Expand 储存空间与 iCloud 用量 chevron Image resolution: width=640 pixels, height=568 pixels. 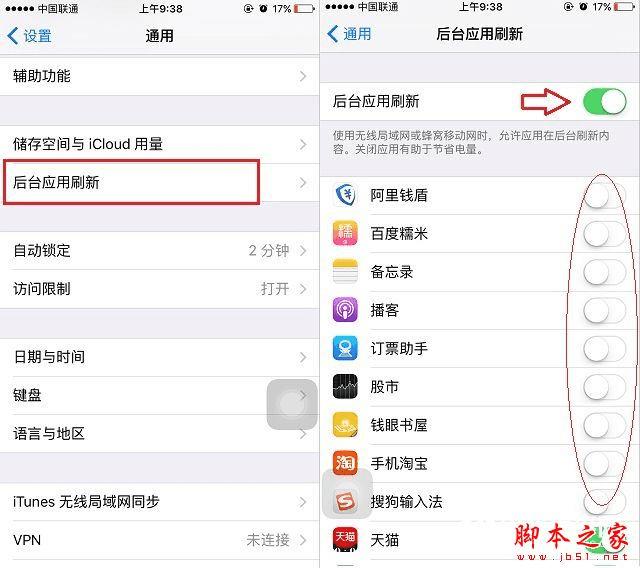click(303, 144)
